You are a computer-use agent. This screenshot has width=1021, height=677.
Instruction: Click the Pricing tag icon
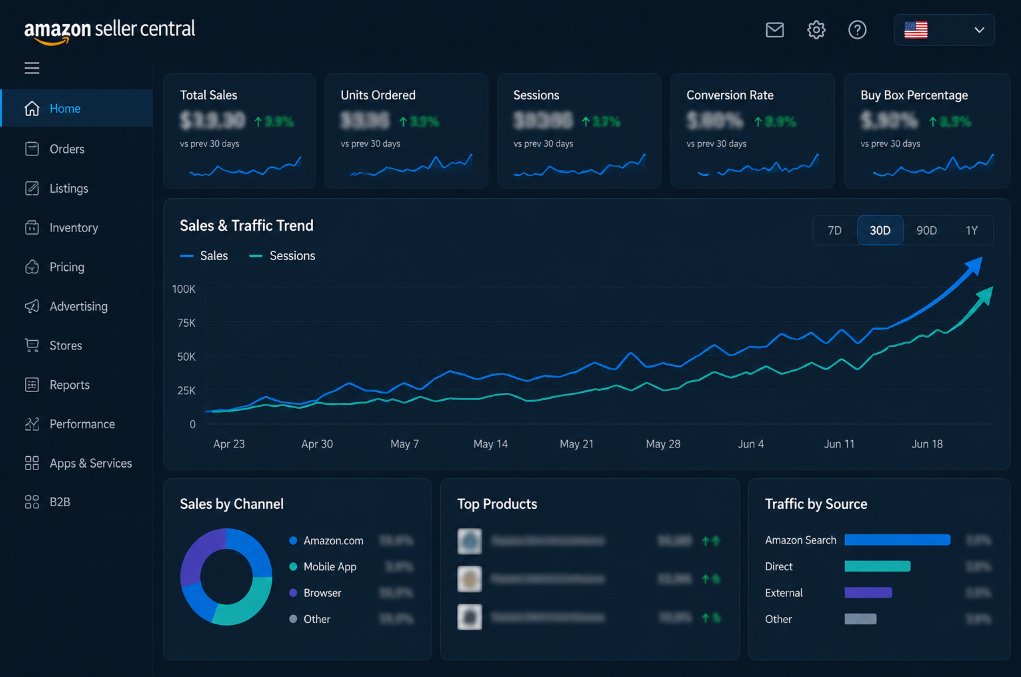(32, 267)
